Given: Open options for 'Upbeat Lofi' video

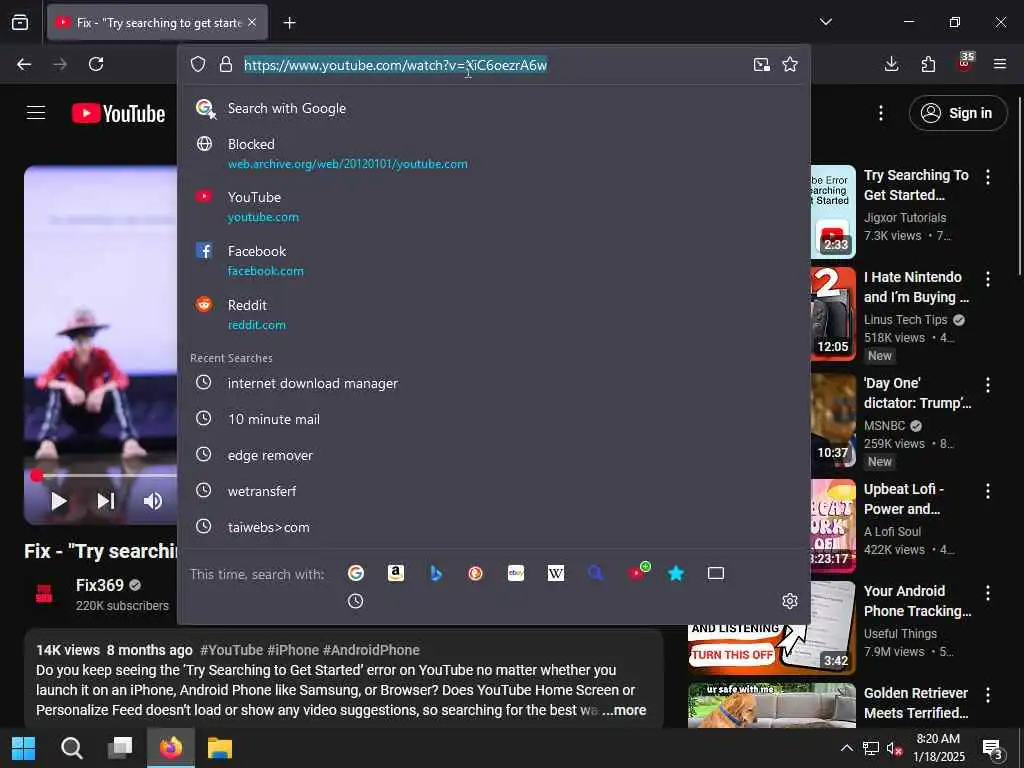Looking at the screenshot, I should pyautogui.click(x=987, y=491).
